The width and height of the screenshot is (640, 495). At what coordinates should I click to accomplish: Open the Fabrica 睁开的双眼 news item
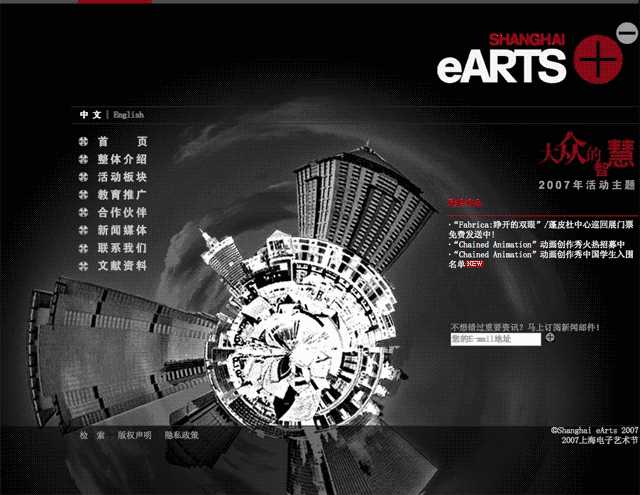click(541, 230)
